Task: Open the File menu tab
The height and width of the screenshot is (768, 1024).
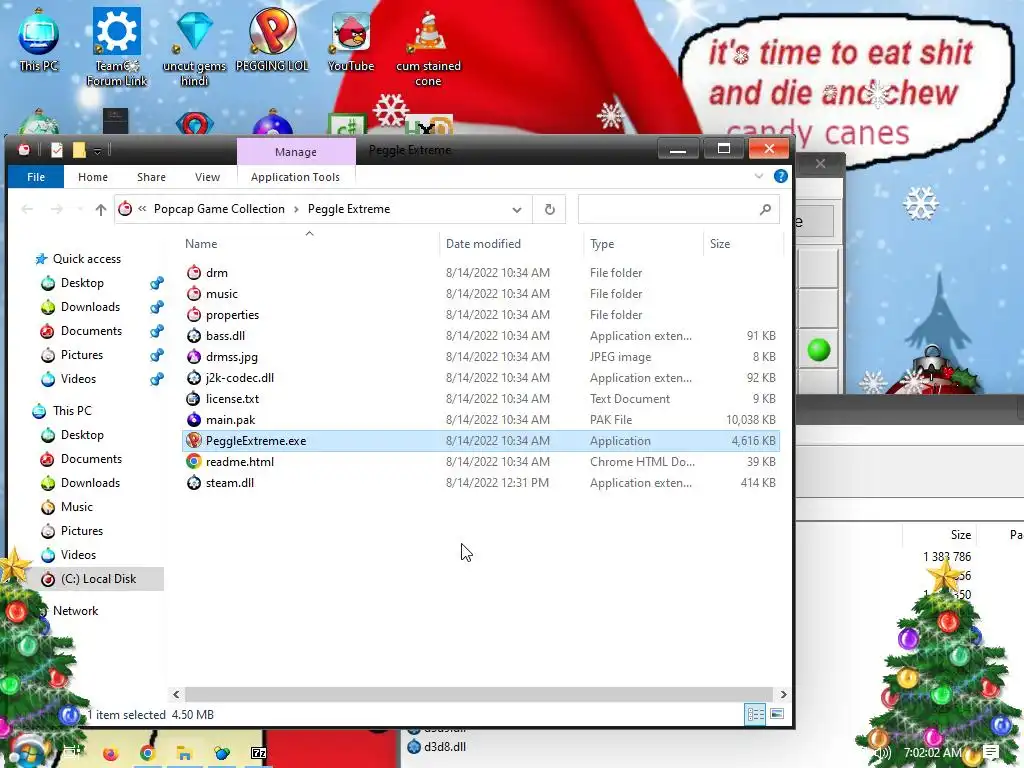Action: (36, 177)
